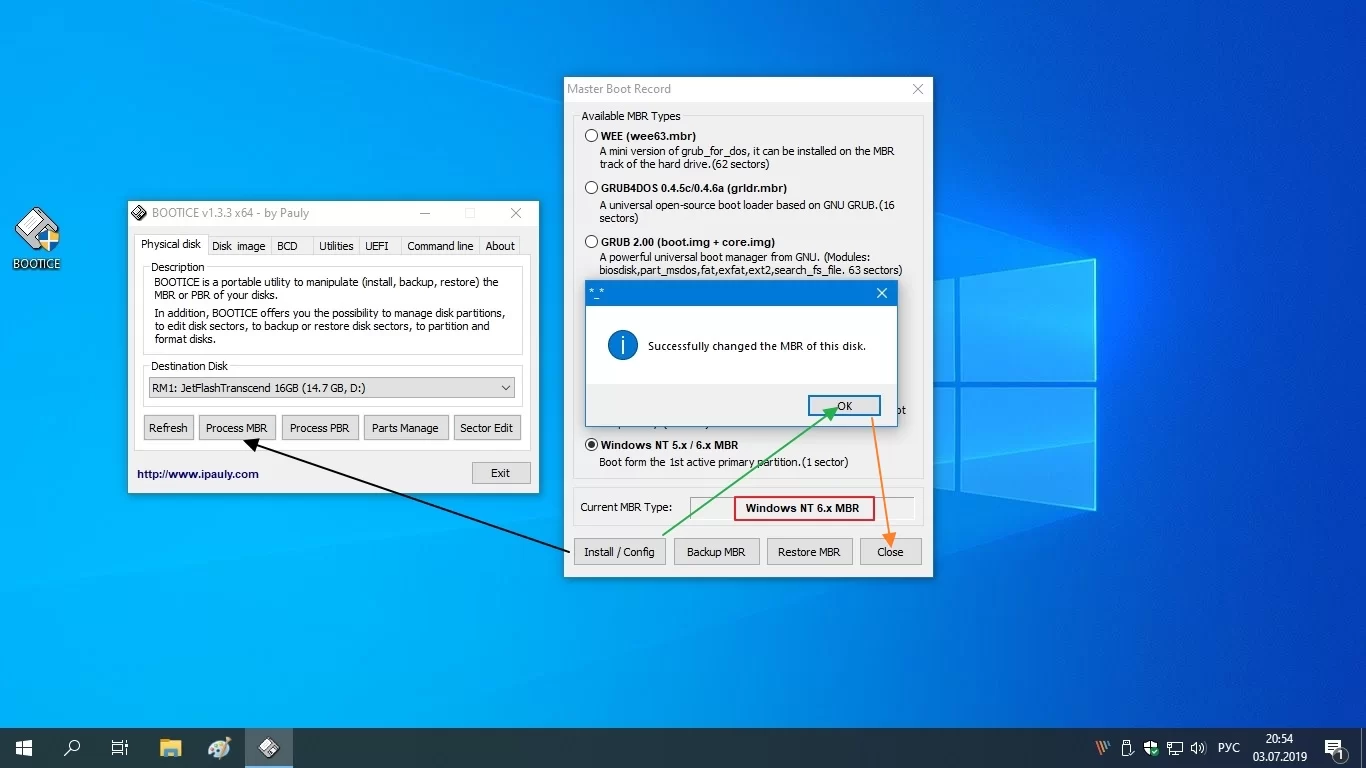Select Windows NT 5.x / 6.x MBR option

click(x=591, y=445)
